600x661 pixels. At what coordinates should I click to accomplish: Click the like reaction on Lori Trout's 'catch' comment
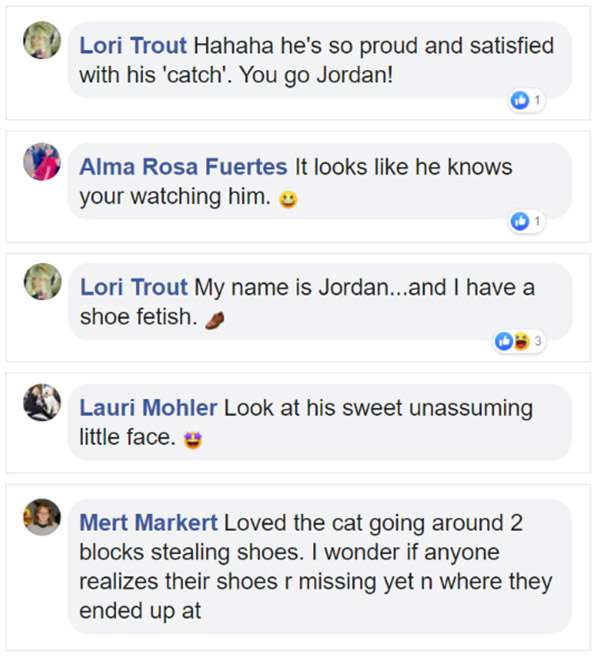click(520, 100)
